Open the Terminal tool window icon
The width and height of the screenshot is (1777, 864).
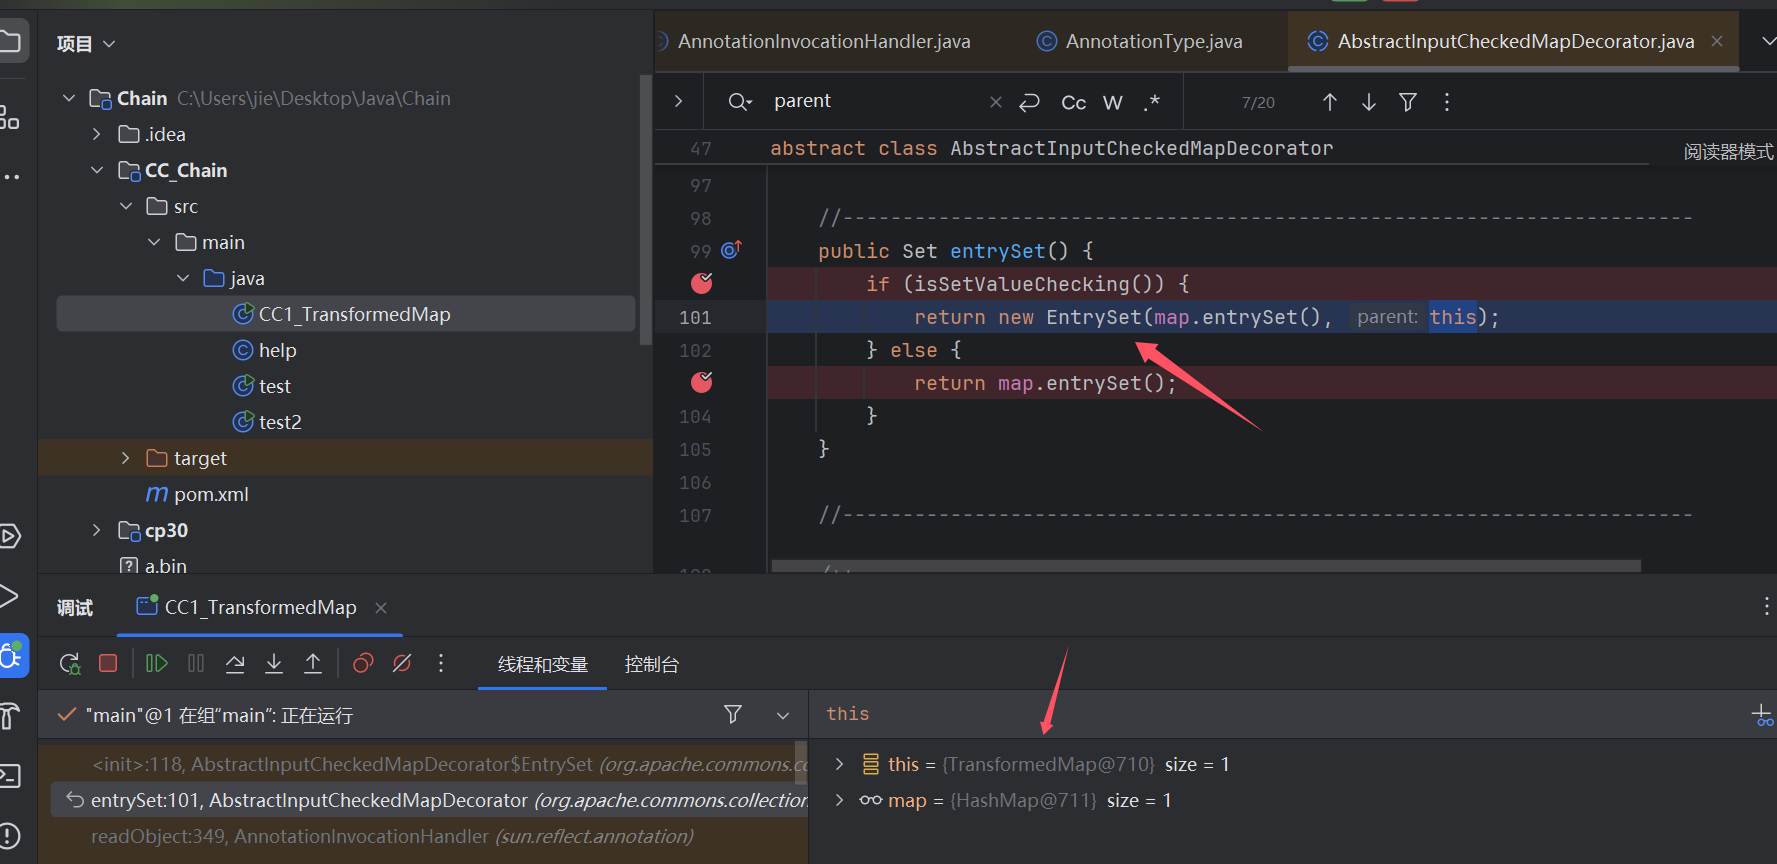click(10, 776)
